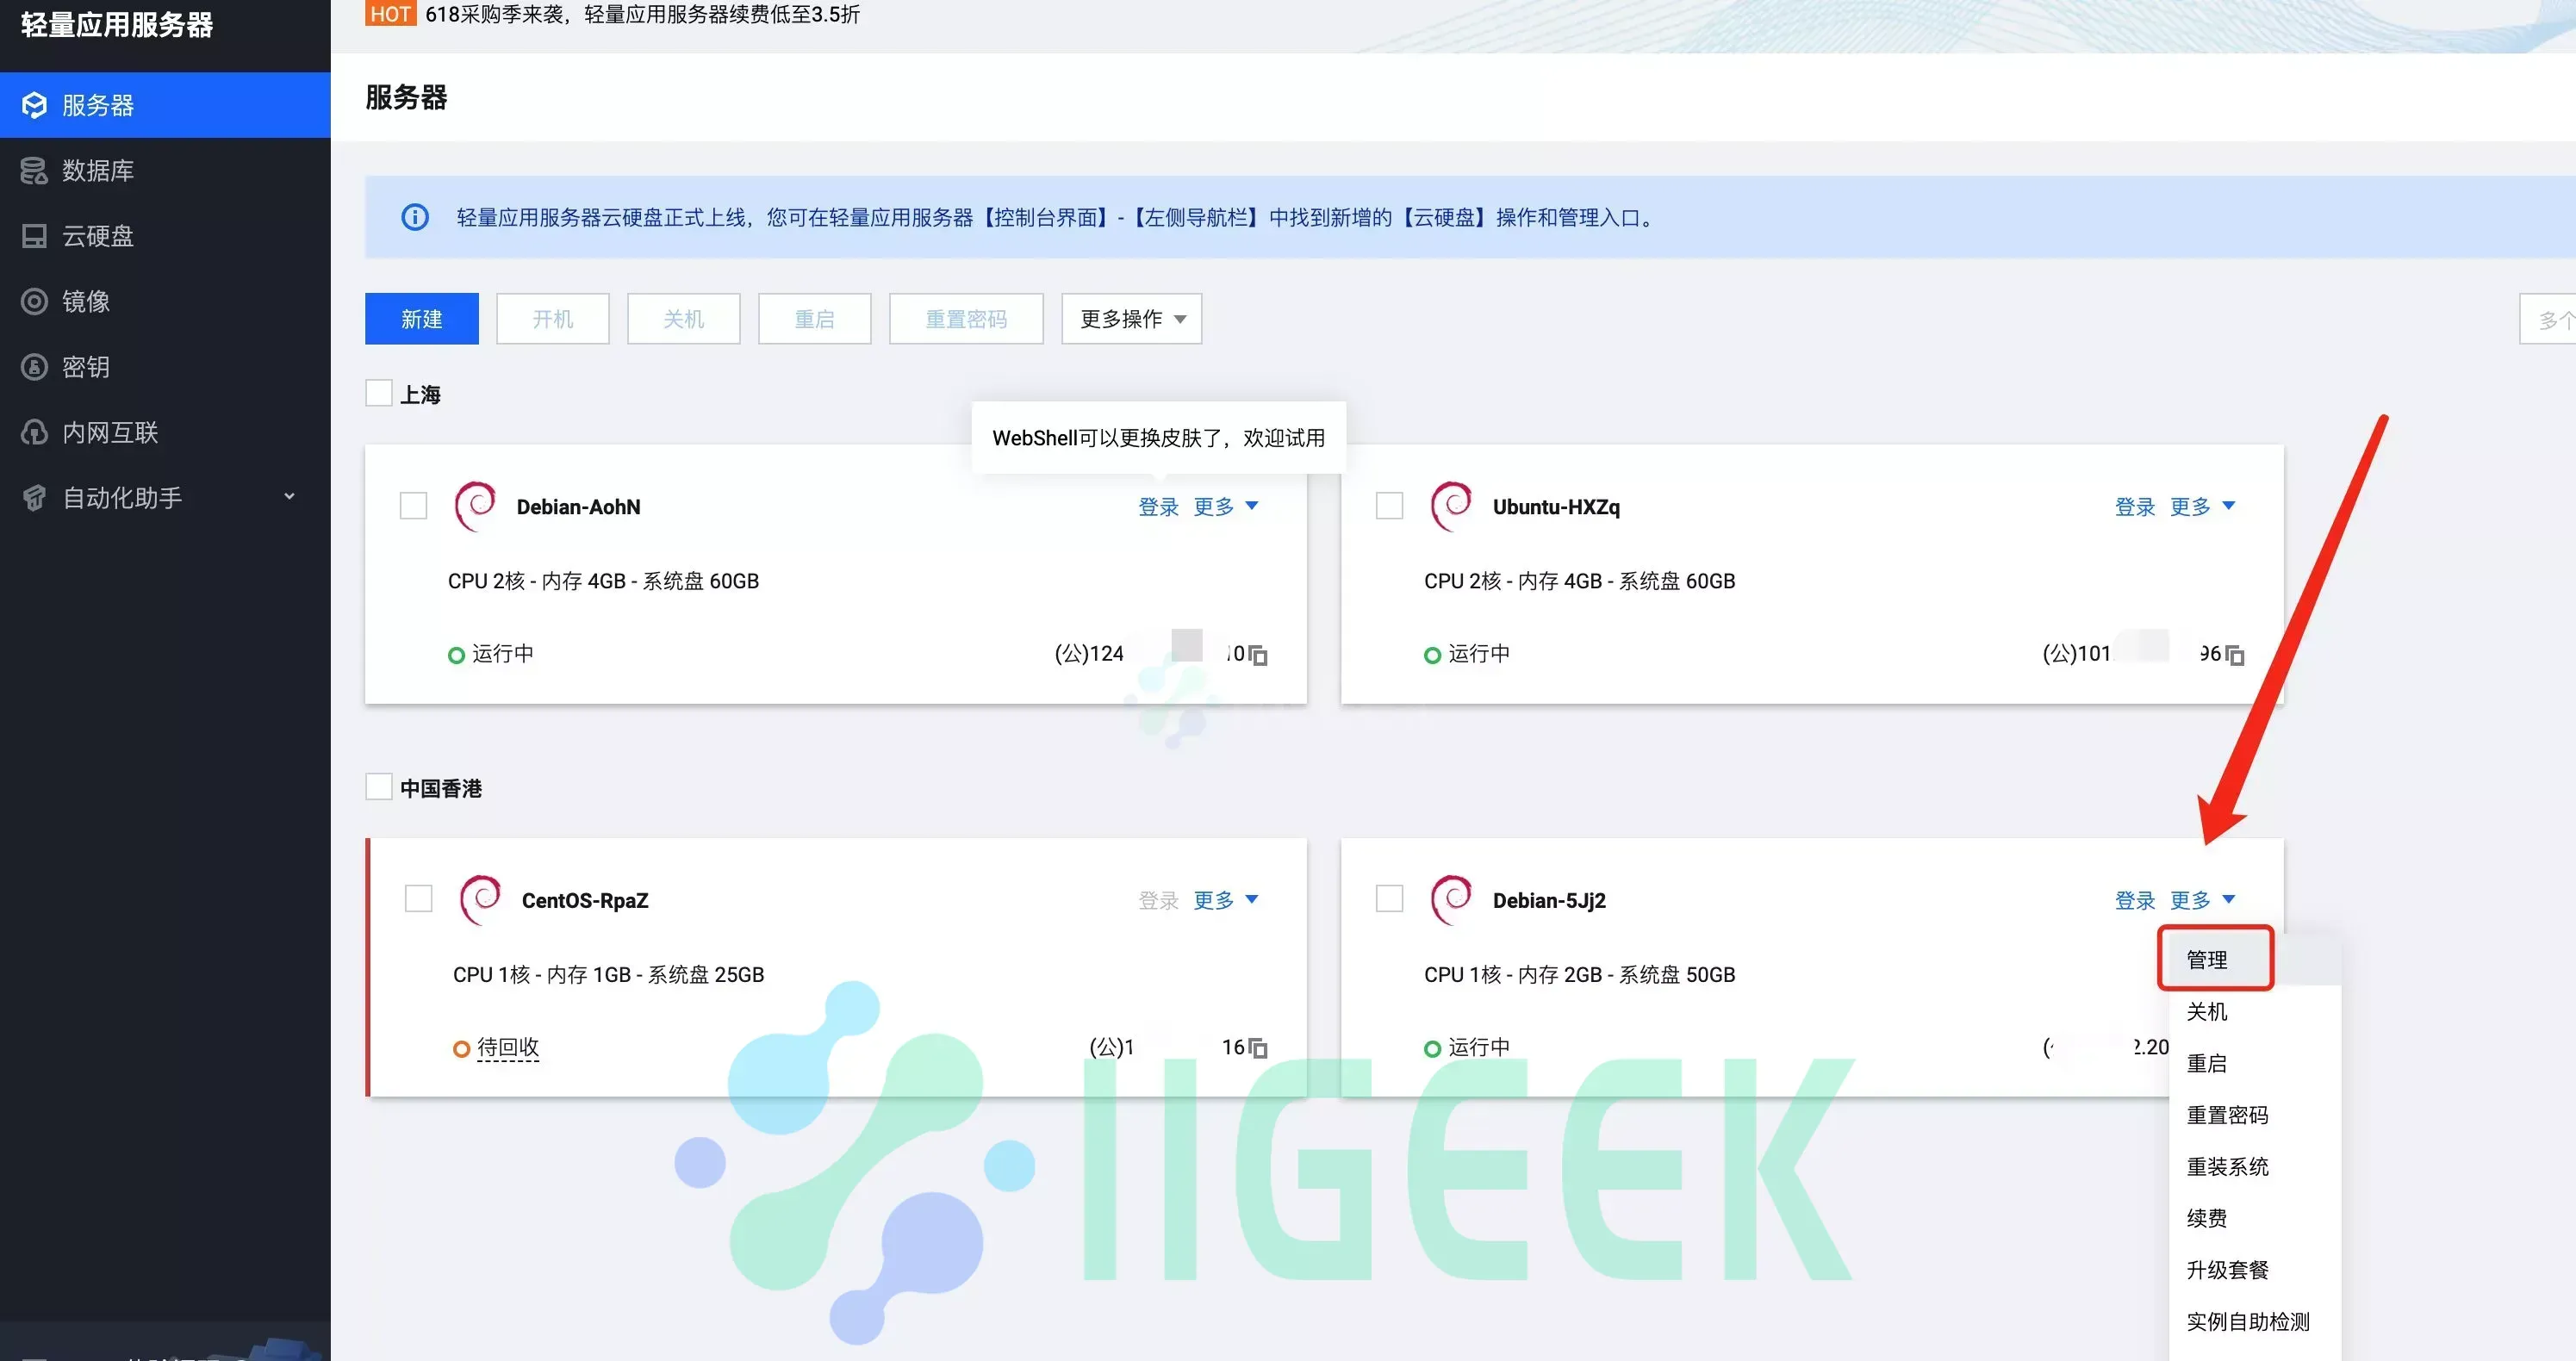Click 登录 link for Ubuntu-HXZq
The image size is (2576, 1361).
(2135, 507)
